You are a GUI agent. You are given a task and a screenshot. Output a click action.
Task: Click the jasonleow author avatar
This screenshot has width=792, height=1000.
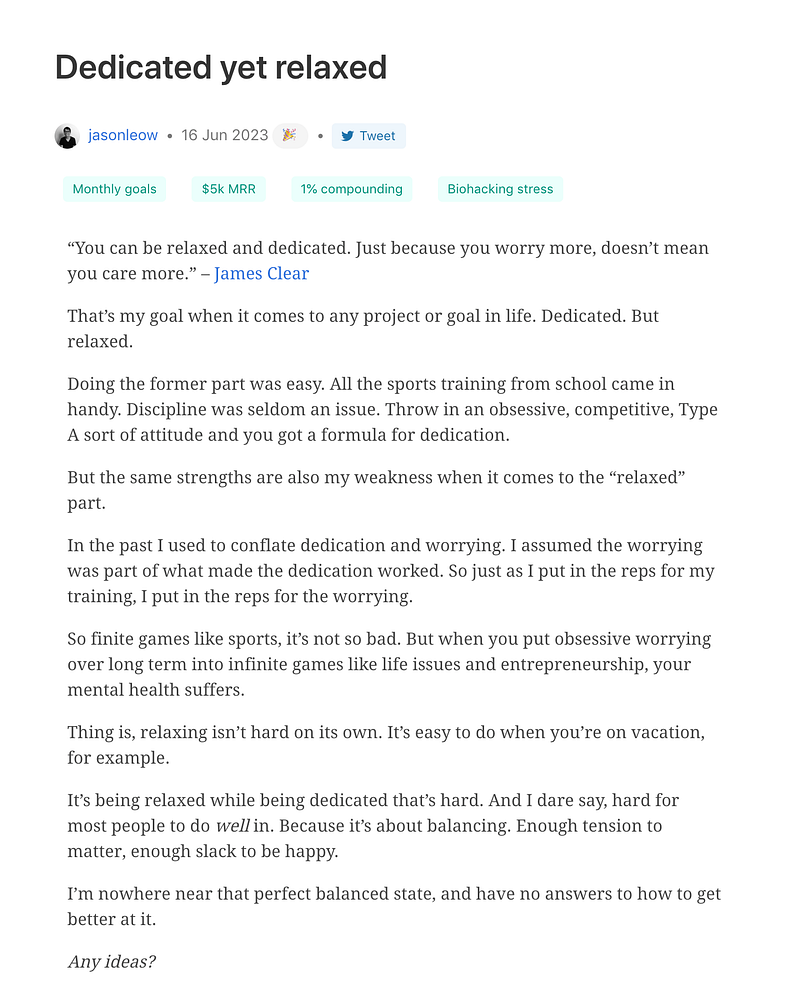click(x=67, y=136)
